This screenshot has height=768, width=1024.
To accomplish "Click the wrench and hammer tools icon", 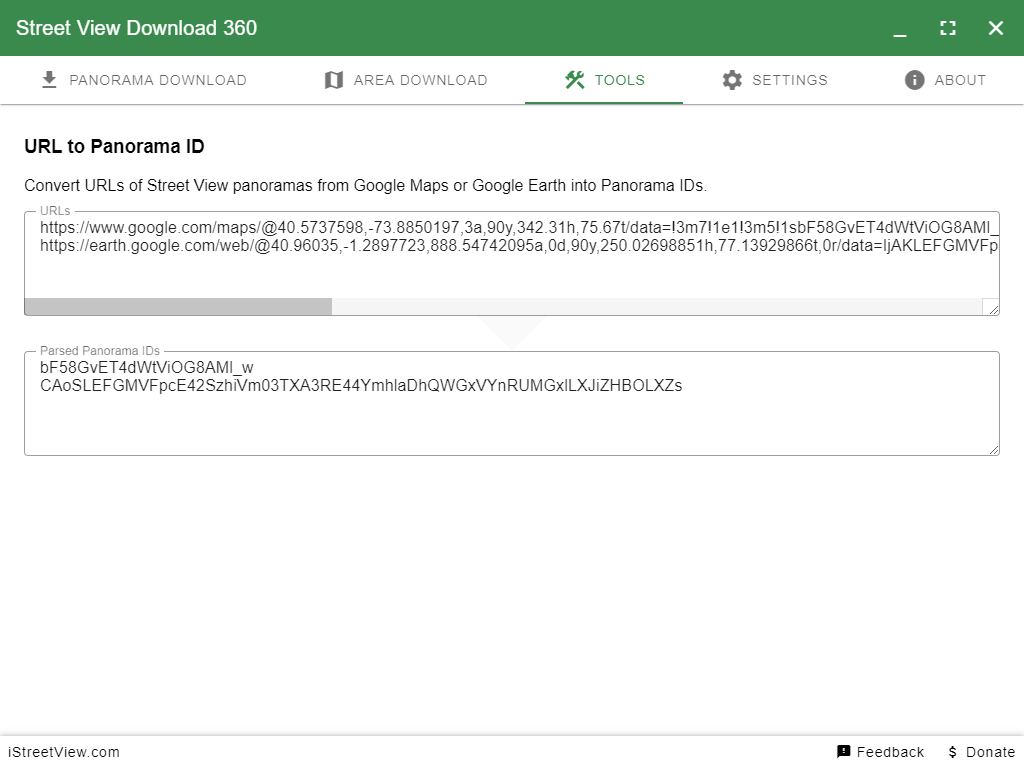I will [x=575, y=80].
